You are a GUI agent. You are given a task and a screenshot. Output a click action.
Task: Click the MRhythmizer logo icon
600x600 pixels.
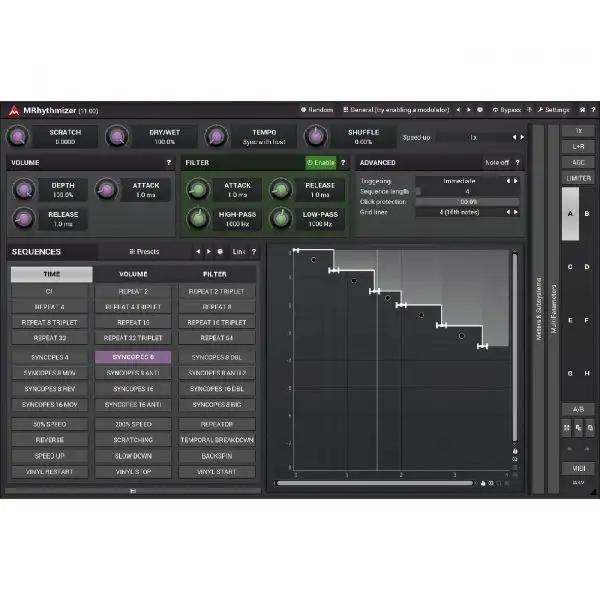coord(13,110)
